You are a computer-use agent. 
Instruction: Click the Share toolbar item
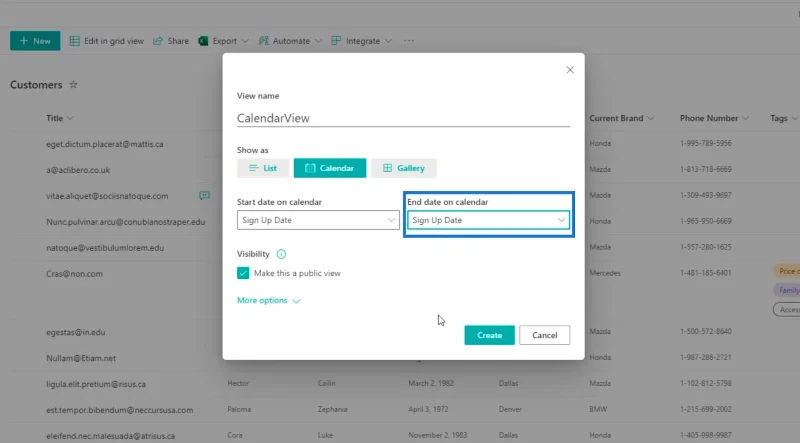coord(171,41)
